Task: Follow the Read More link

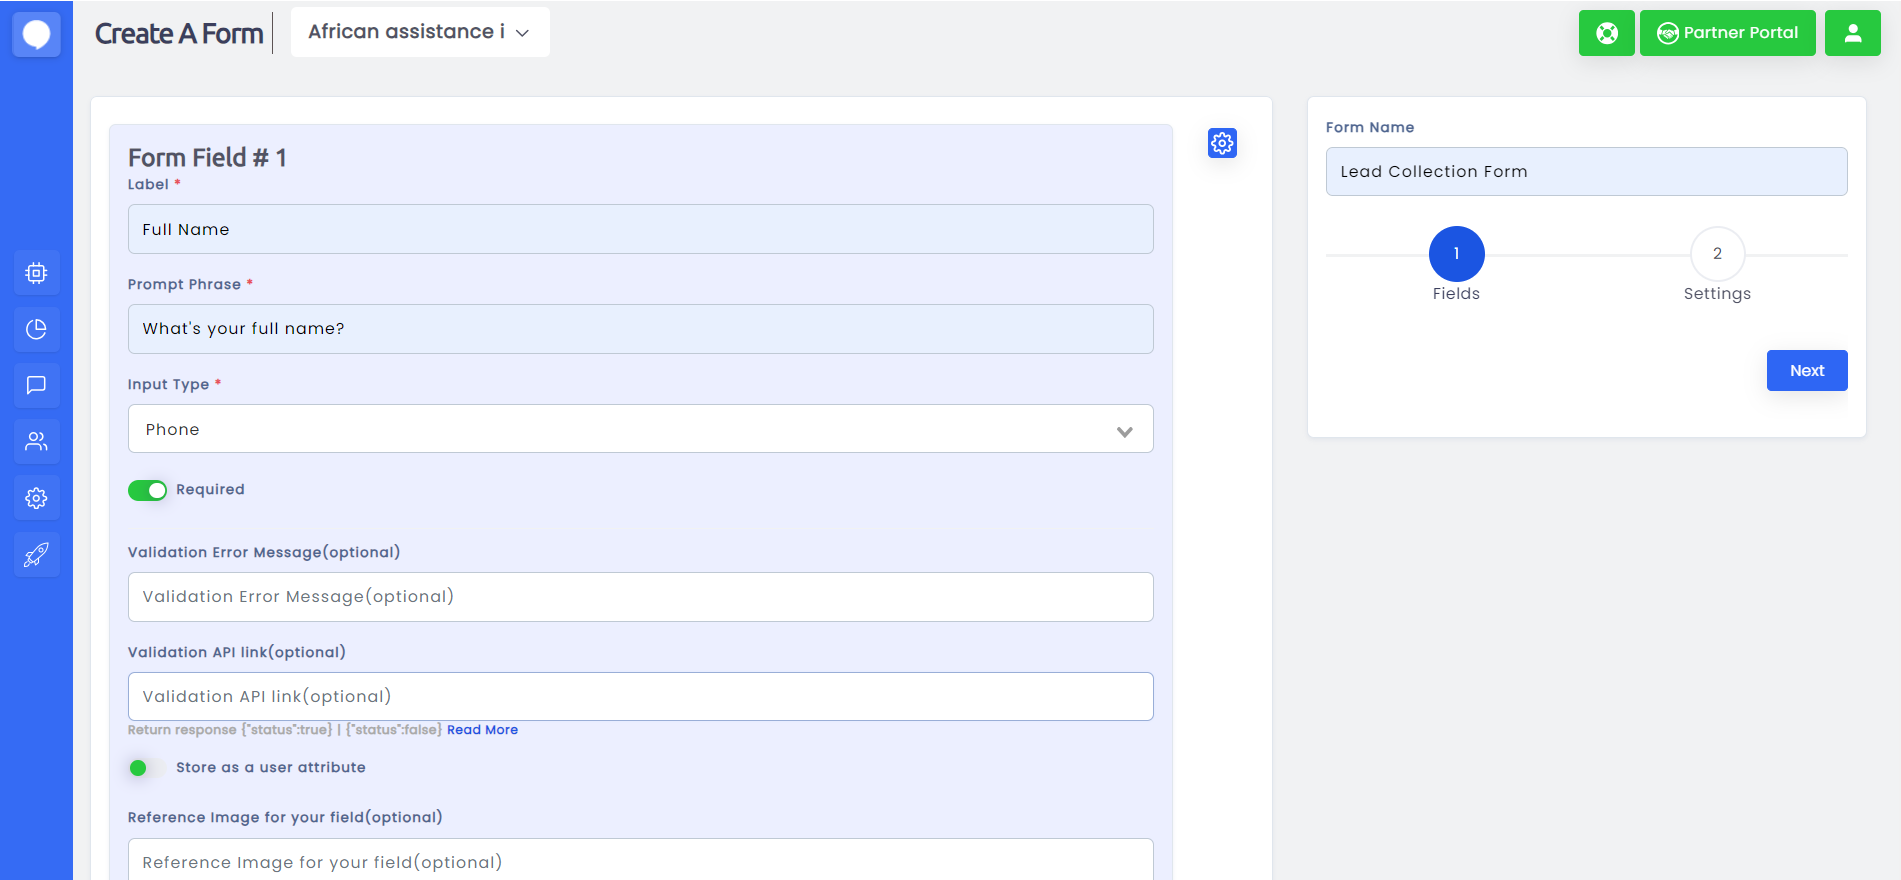Action: [482, 730]
